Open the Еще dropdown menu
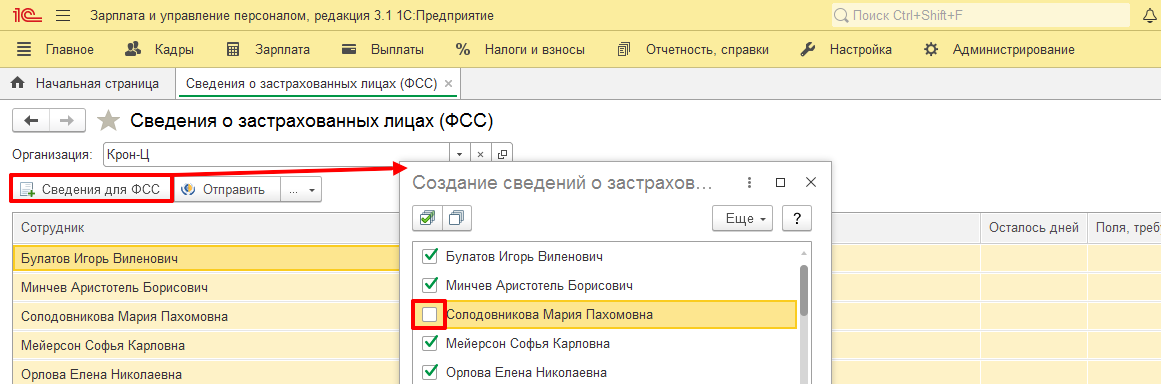Screen dimensions: 1161x384 point(742,218)
